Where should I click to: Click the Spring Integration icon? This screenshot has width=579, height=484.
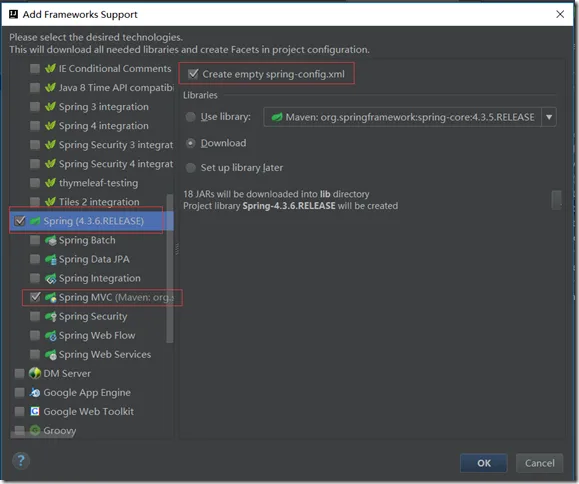(x=51, y=278)
